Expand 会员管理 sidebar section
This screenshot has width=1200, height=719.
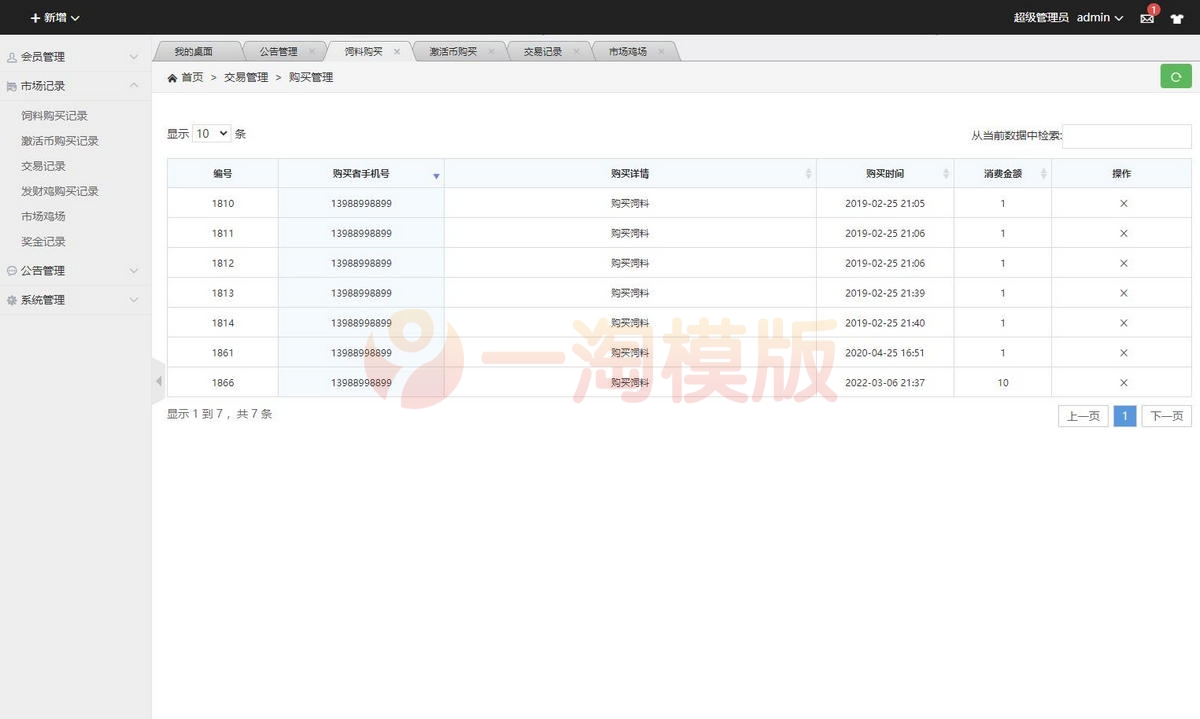75,57
